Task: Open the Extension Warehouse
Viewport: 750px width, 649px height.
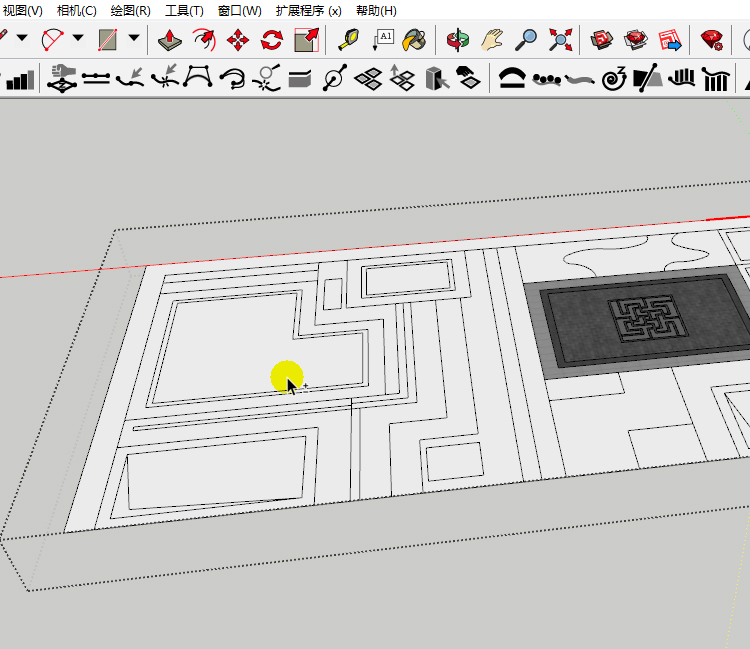Action: (x=636, y=40)
